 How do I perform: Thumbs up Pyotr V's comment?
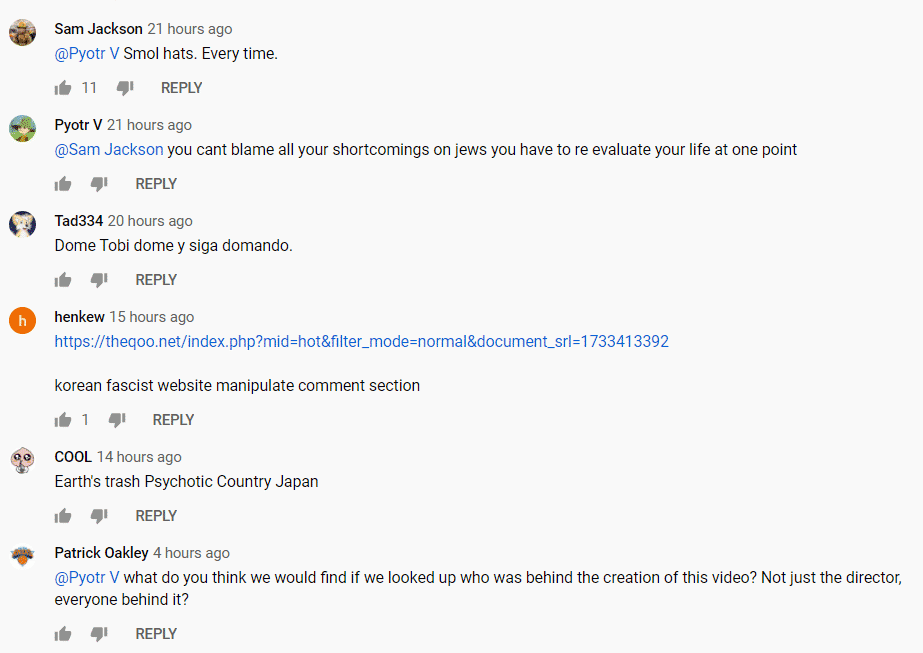63,184
